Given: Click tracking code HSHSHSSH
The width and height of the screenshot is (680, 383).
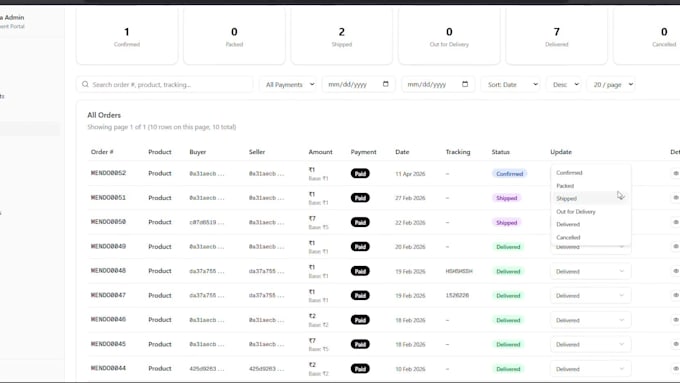Looking at the screenshot, I should tap(459, 271).
